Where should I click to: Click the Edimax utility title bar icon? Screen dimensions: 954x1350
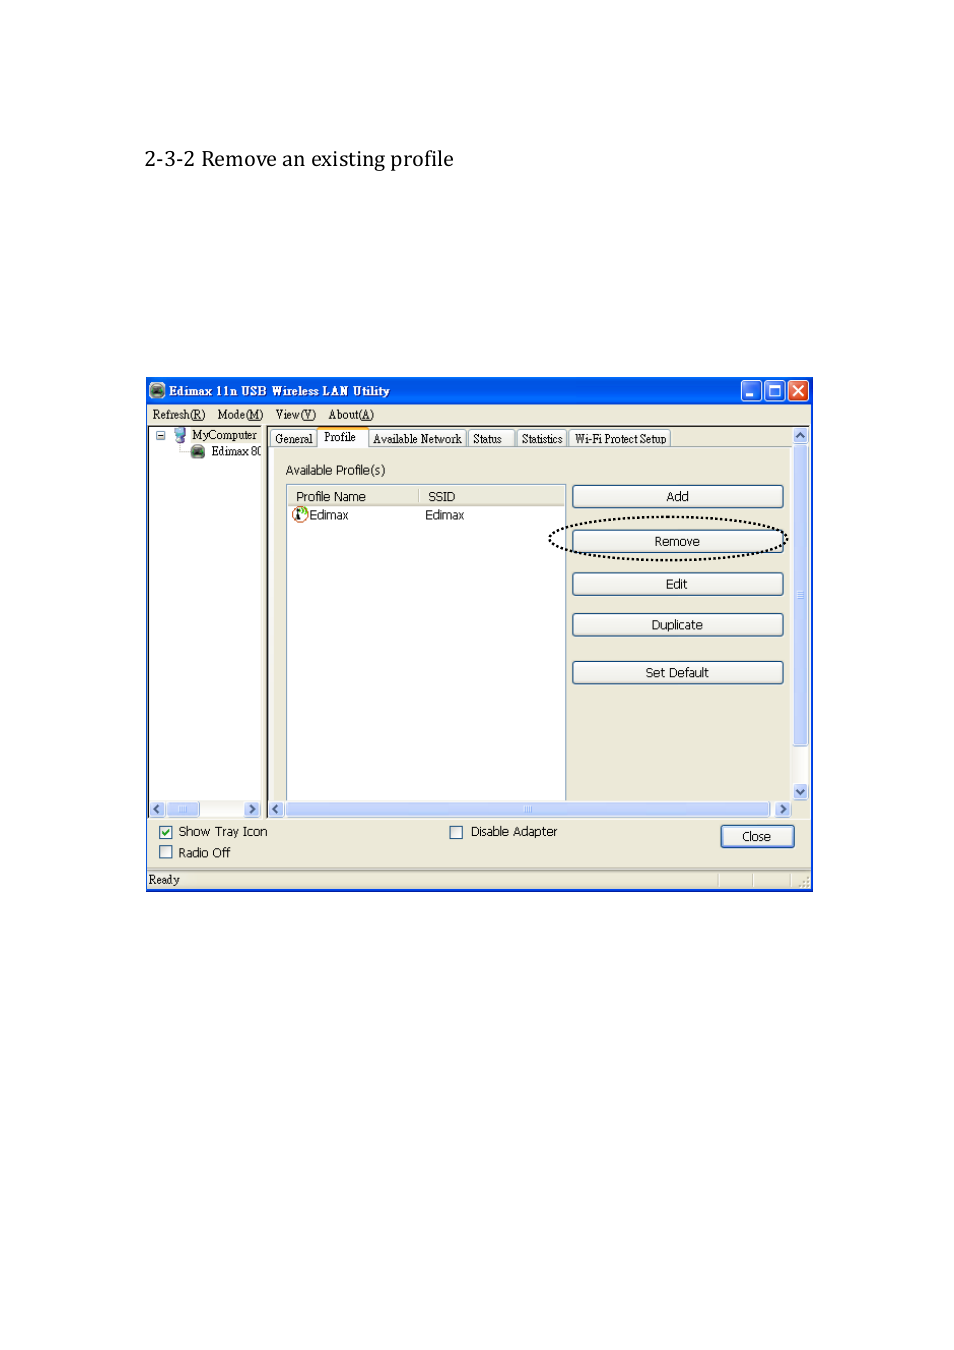point(157,391)
